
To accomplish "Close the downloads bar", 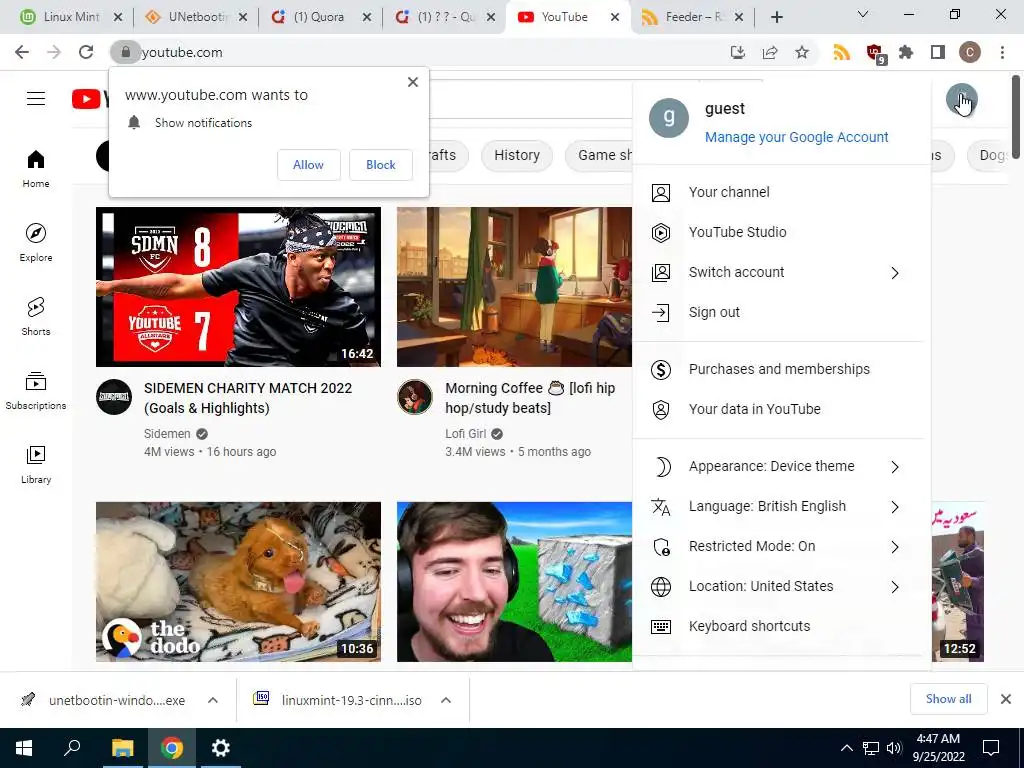I will (x=1006, y=699).
